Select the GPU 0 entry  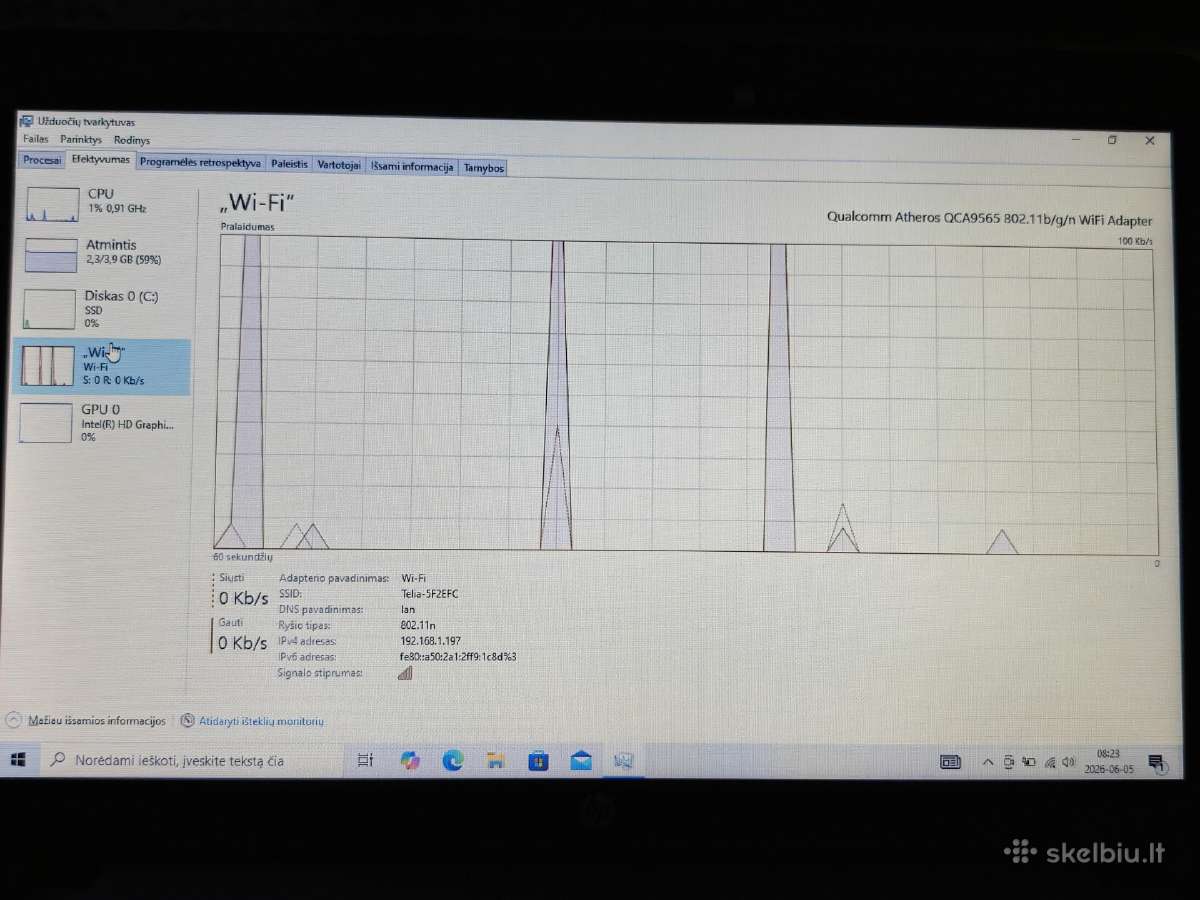100,423
